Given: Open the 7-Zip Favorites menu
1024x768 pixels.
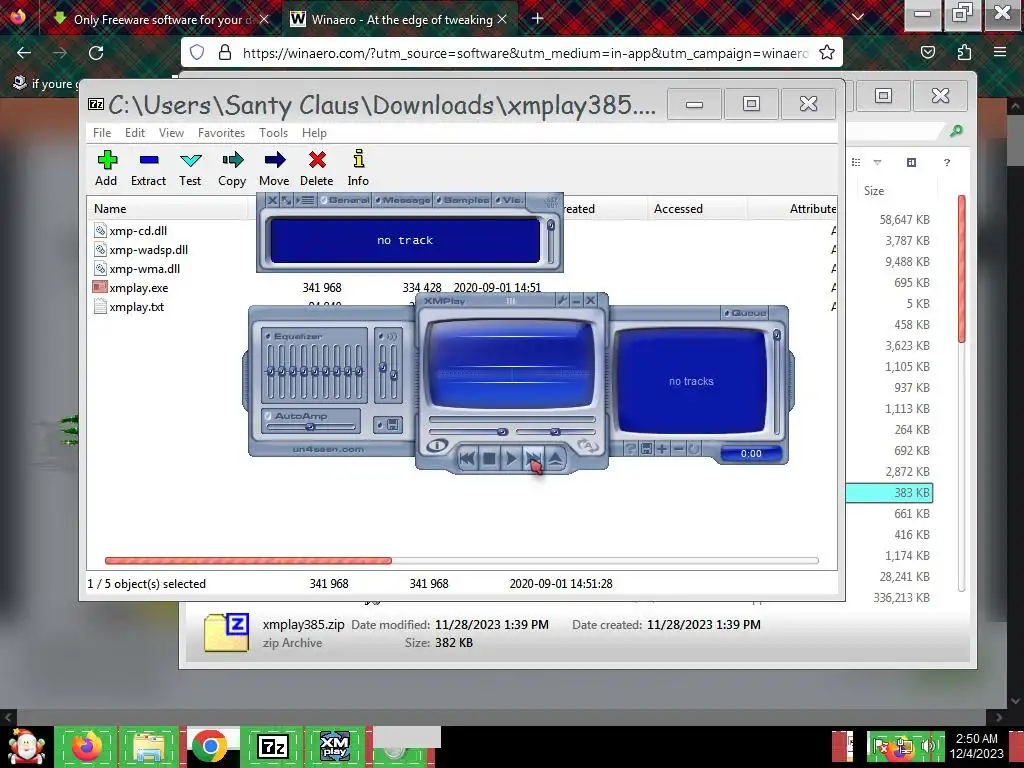Looking at the screenshot, I should (221, 133).
